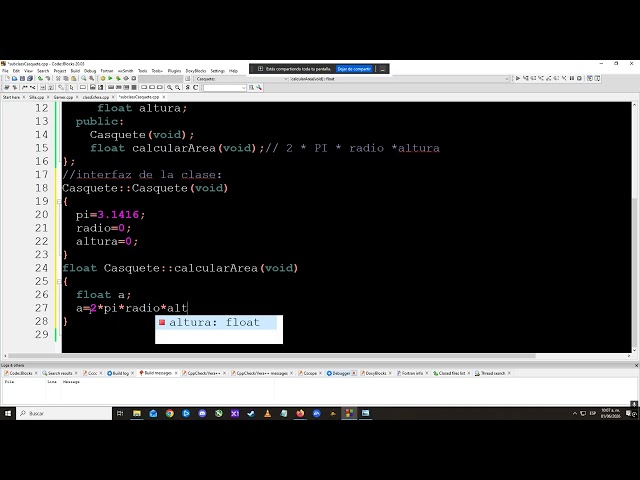Switch to the 'Thread search' log tab

(493, 373)
